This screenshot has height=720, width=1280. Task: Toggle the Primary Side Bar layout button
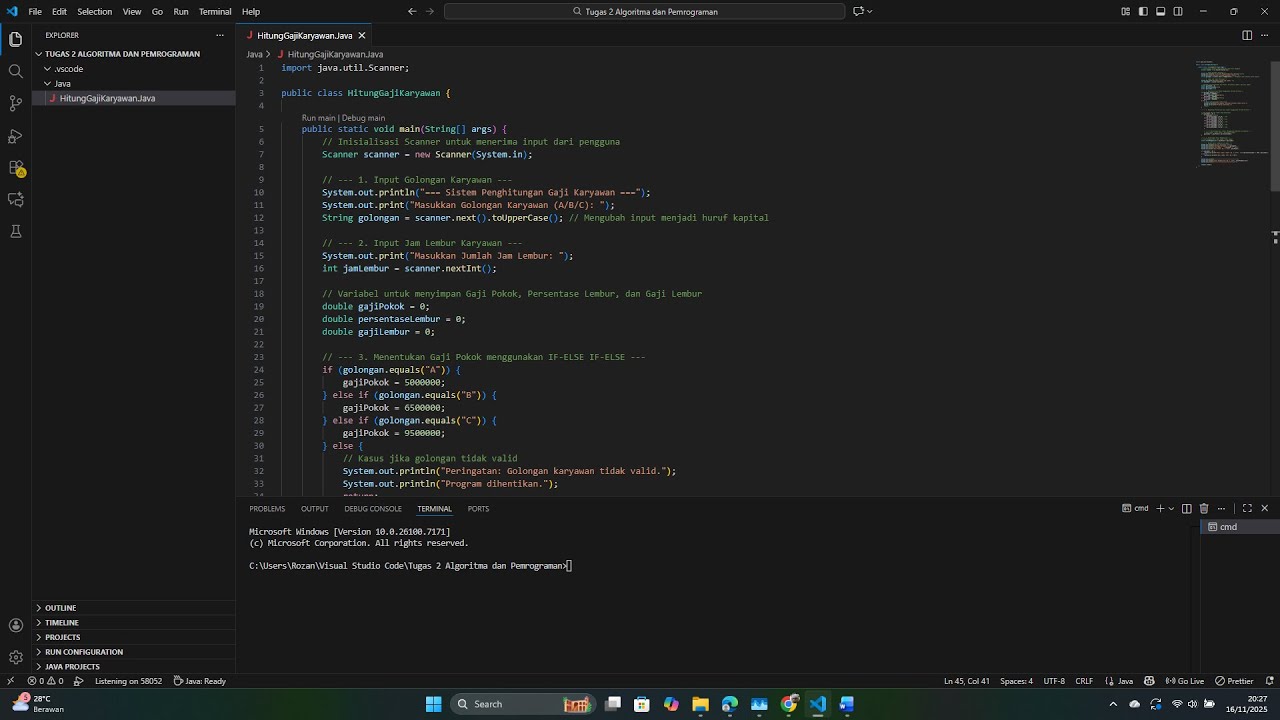1143,12
